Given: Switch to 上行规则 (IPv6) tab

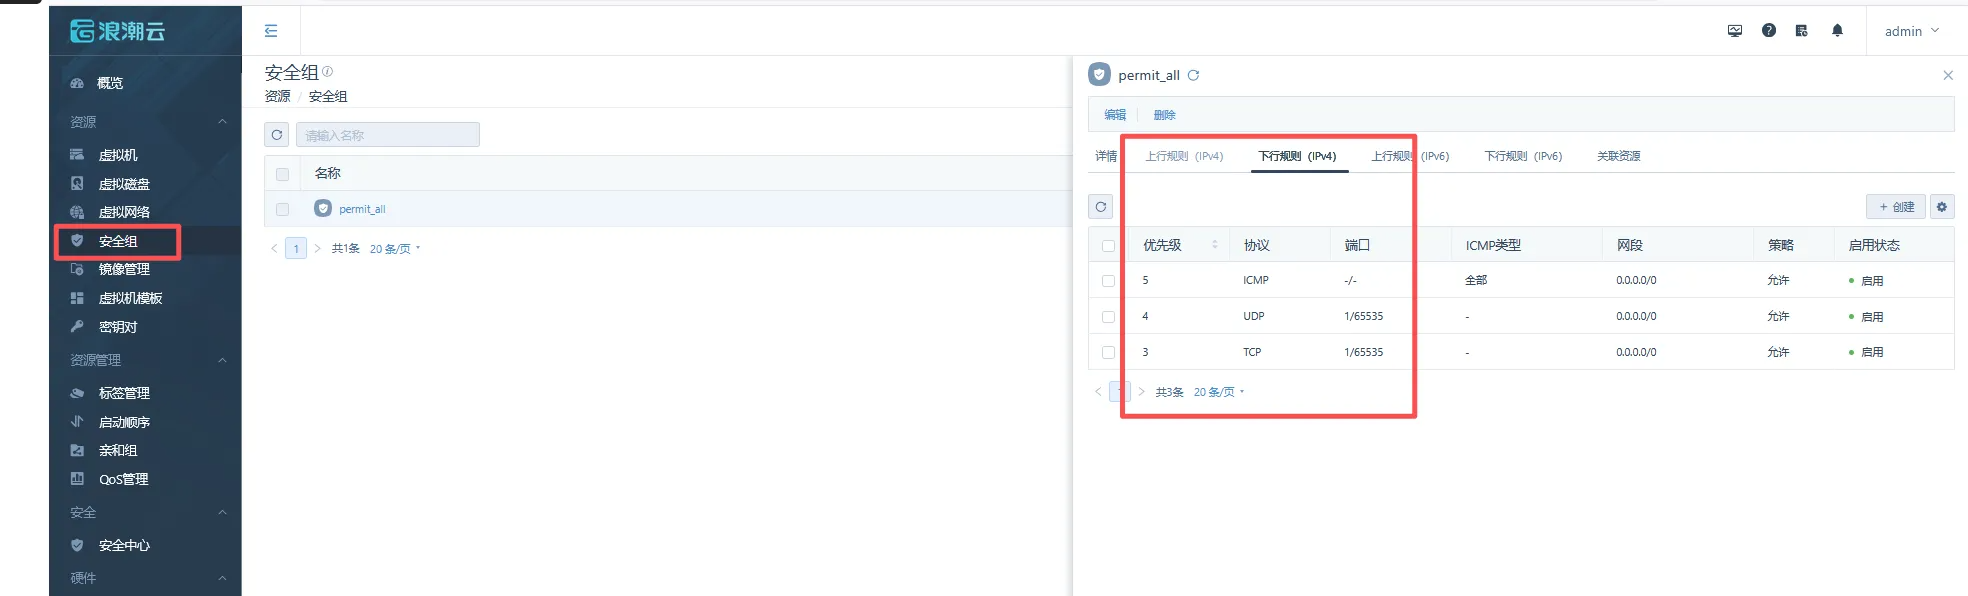Looking at the screenshot, I should tap(1410, 156).
